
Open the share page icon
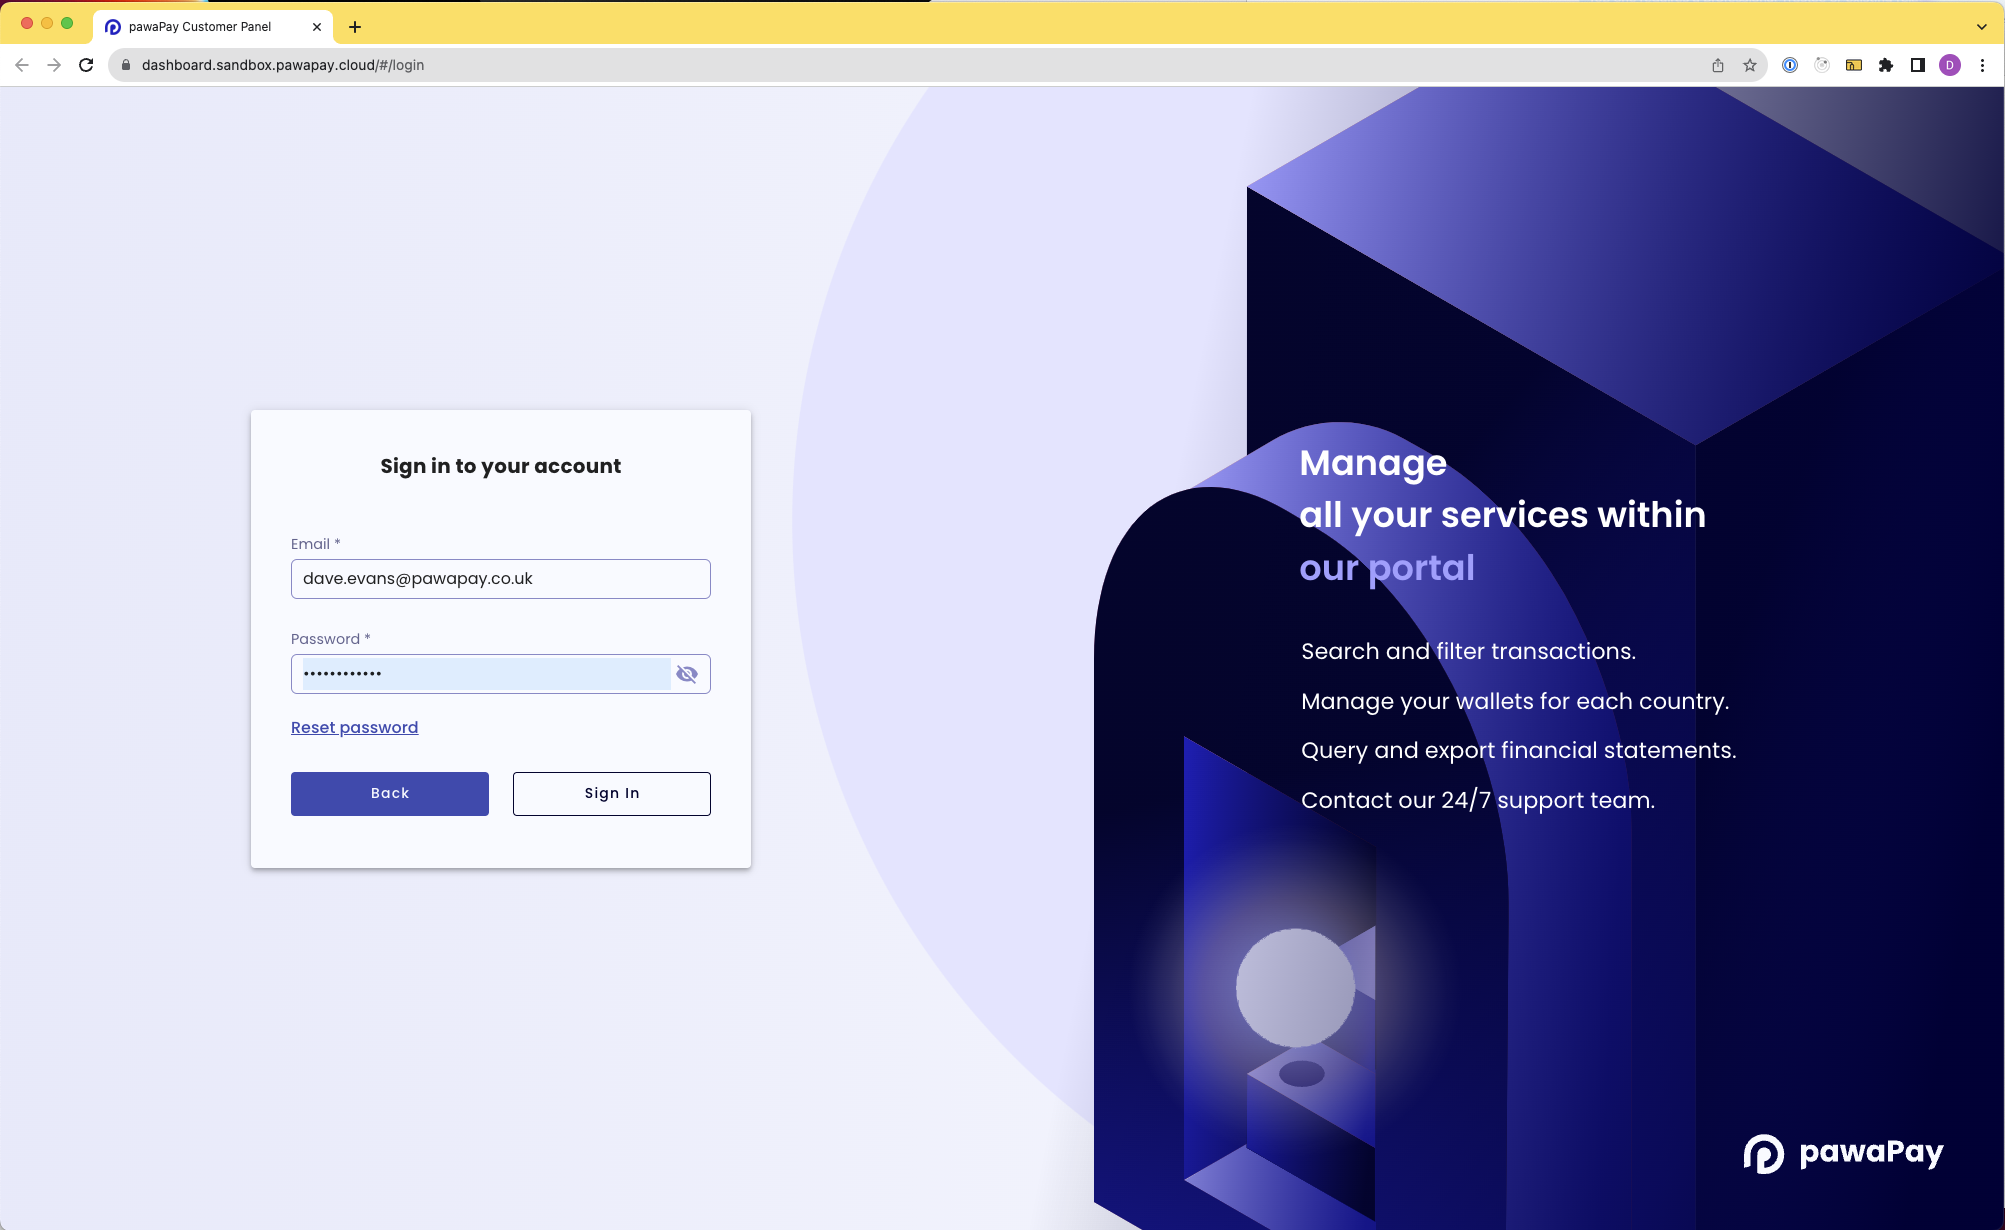point(1717,65)
